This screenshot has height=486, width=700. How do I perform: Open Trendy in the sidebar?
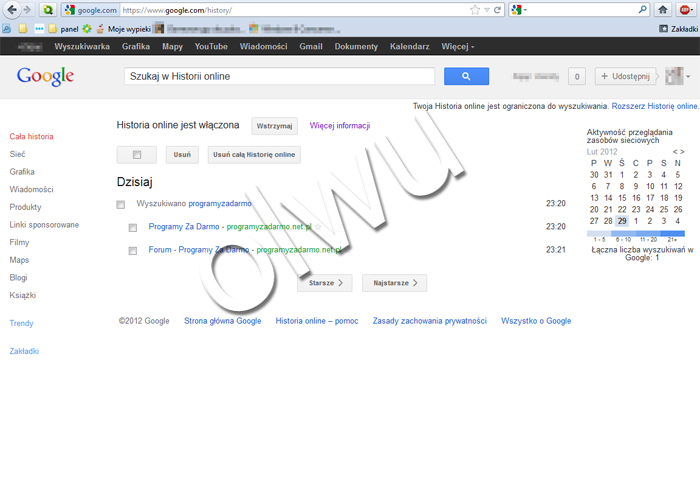[21, 323]
